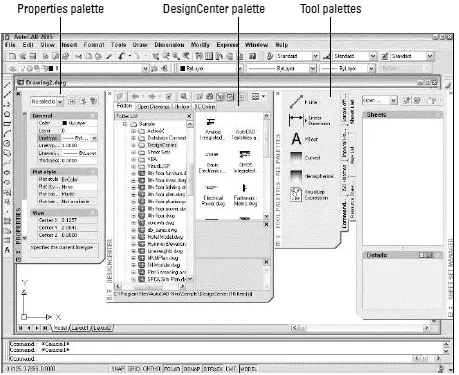Open the ByLayer linetype dropdown in toolbar
The width and height of the screenshot is (459, 375).
coord(282,68)
